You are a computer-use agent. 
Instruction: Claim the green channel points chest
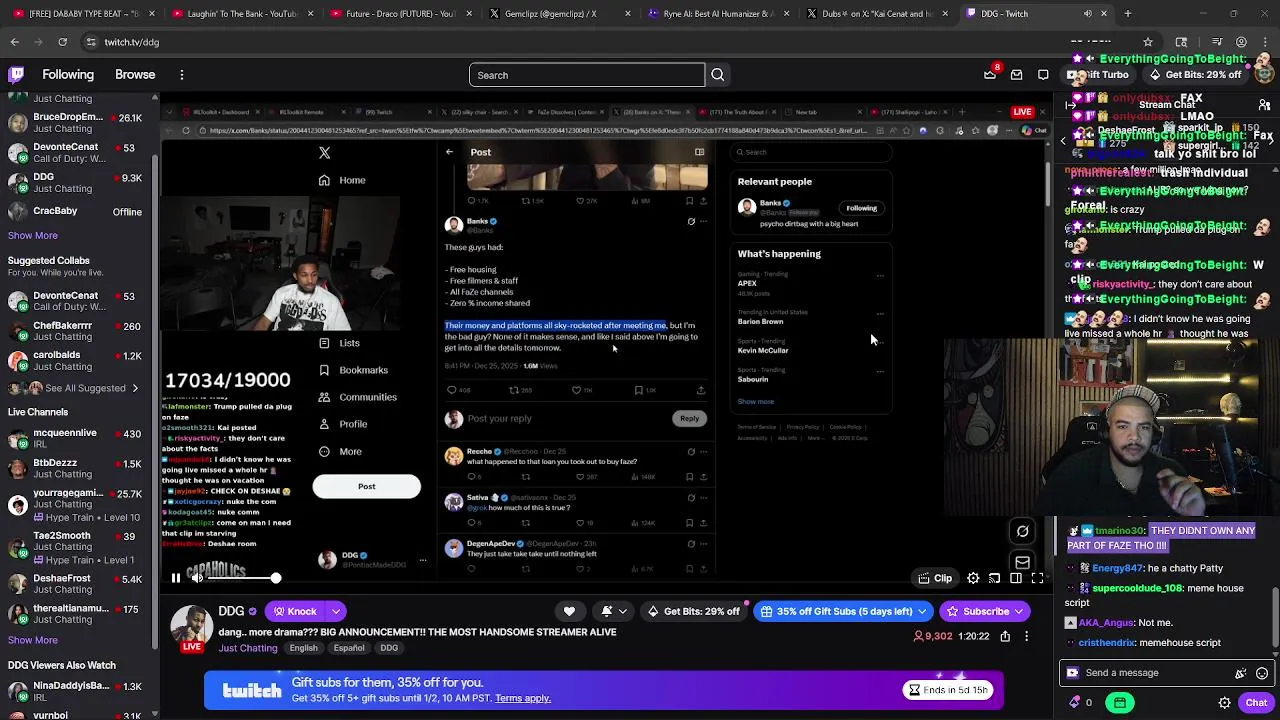coord(1120,702)
